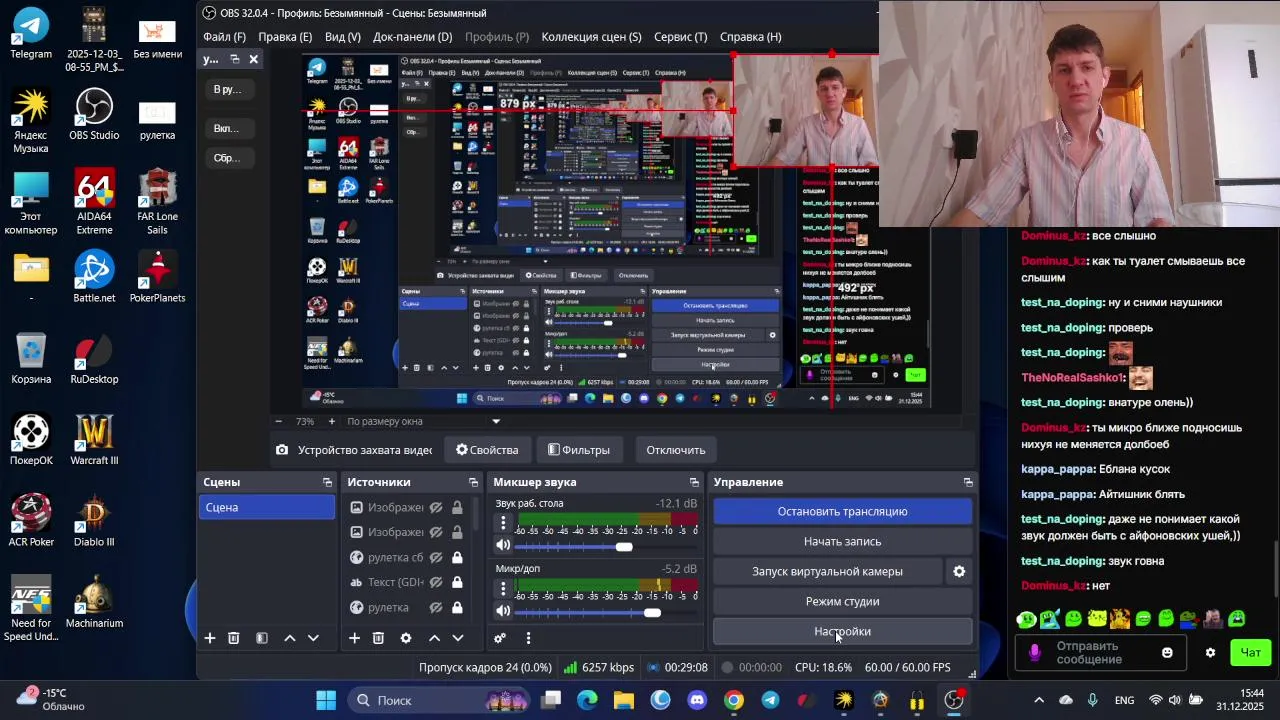Open ENG language switcher in taskbar
Screen dimensions: 1280x720
[1124, 700]
